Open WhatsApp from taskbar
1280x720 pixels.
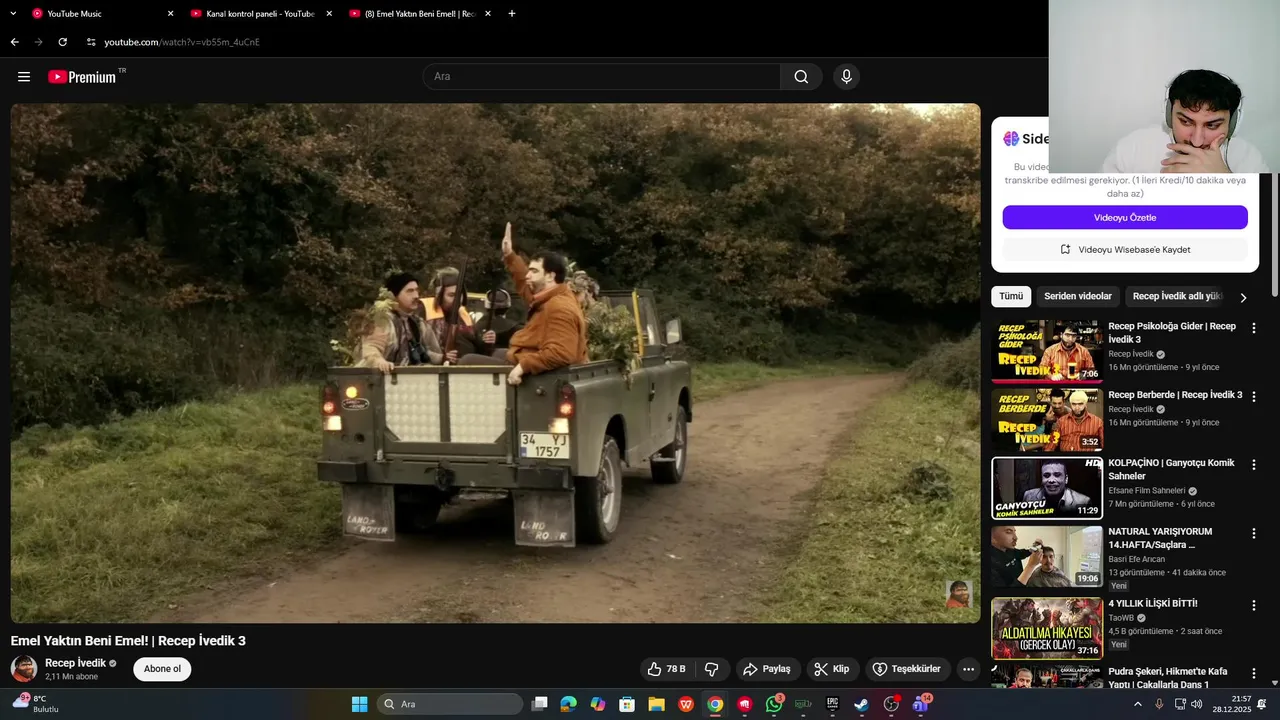[774, 704]
